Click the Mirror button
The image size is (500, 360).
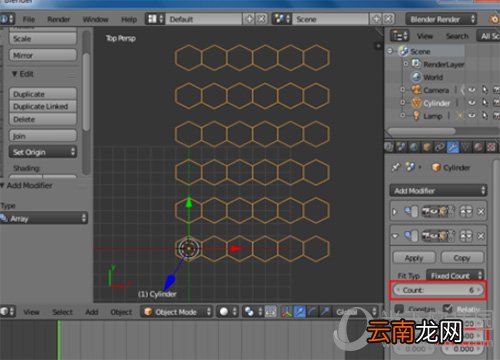pos(43,55)
